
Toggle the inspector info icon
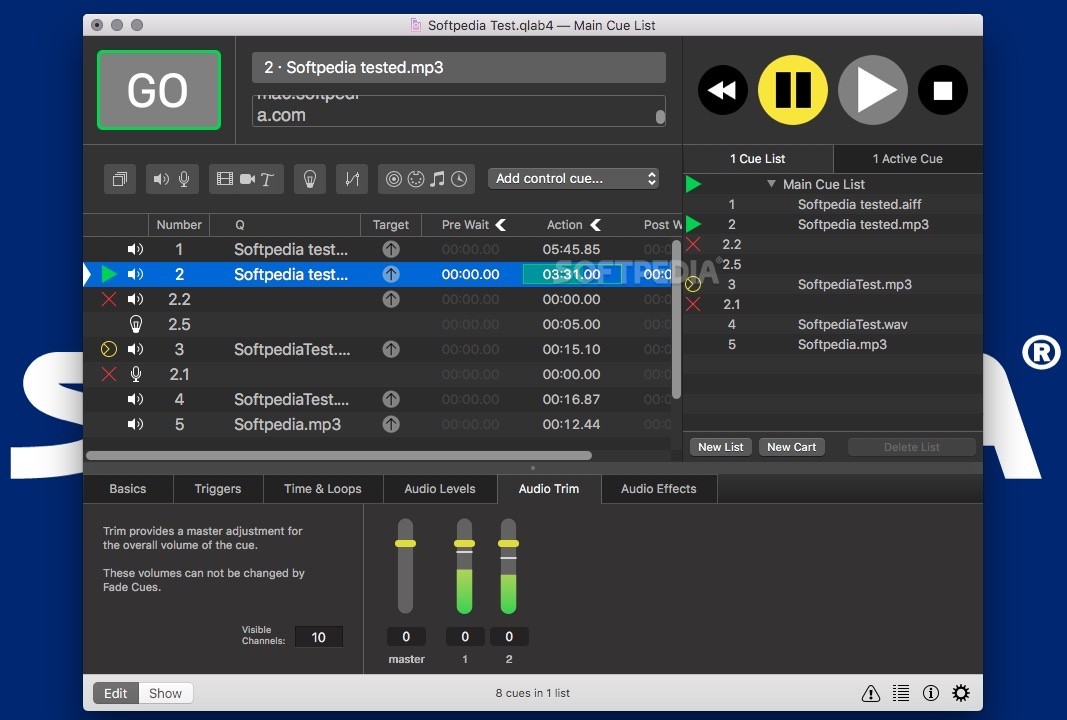coord(931,693)
